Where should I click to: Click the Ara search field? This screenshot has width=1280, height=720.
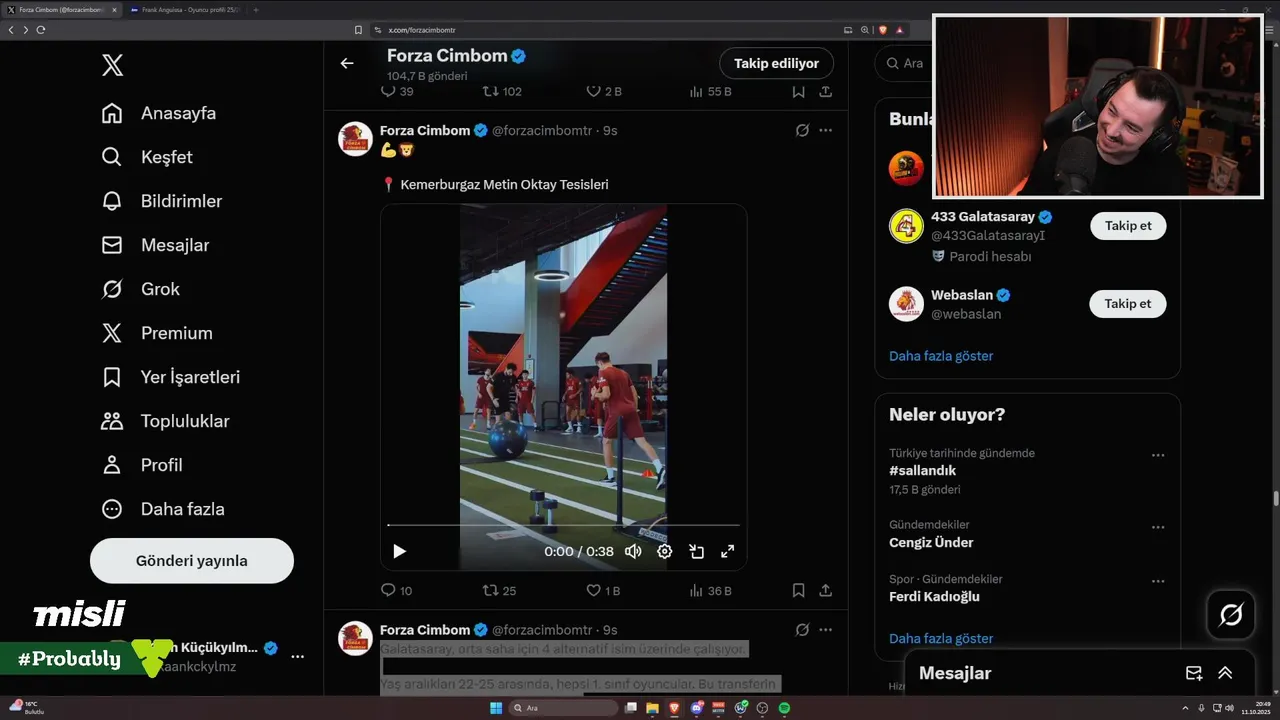click(x=905, y=63)
